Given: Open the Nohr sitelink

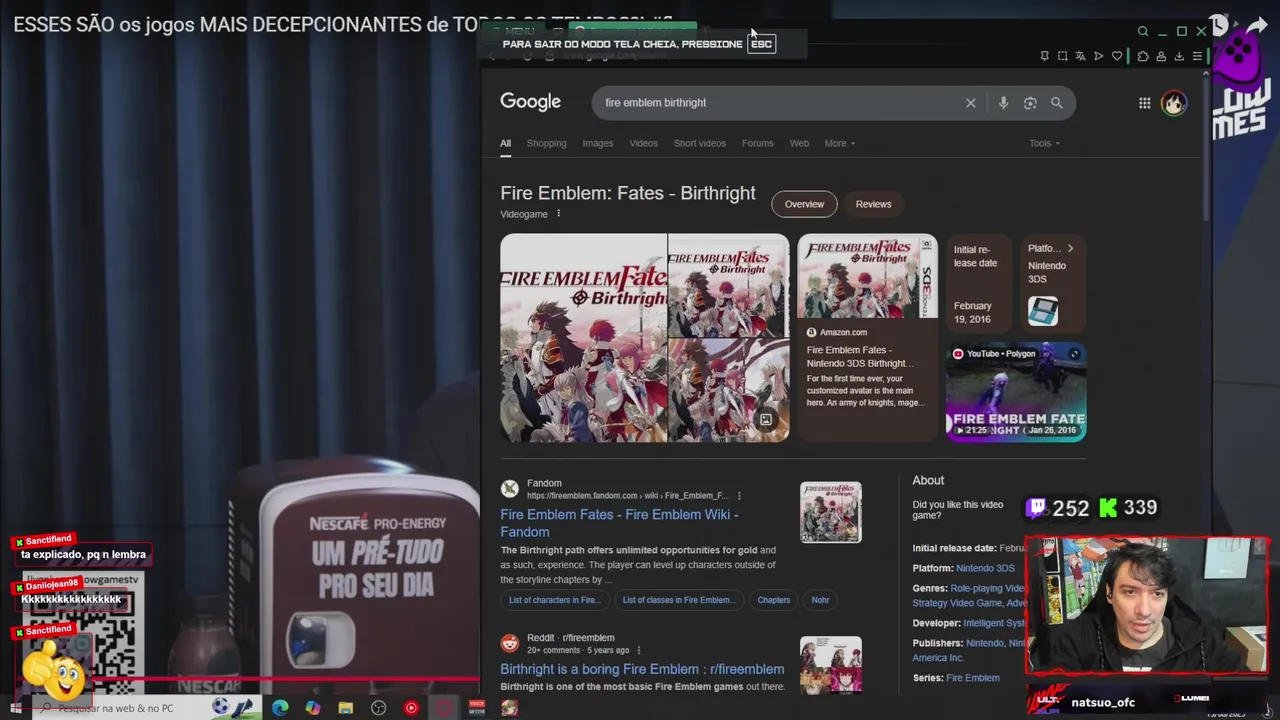Looking at the screenshot, I should click(x=820, y=600).
